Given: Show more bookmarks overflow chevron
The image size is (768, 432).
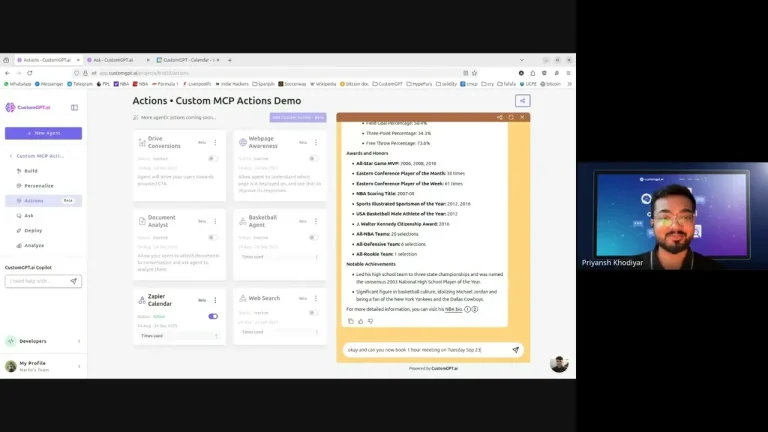Looking at the screenshot, I should pos(569,84).
